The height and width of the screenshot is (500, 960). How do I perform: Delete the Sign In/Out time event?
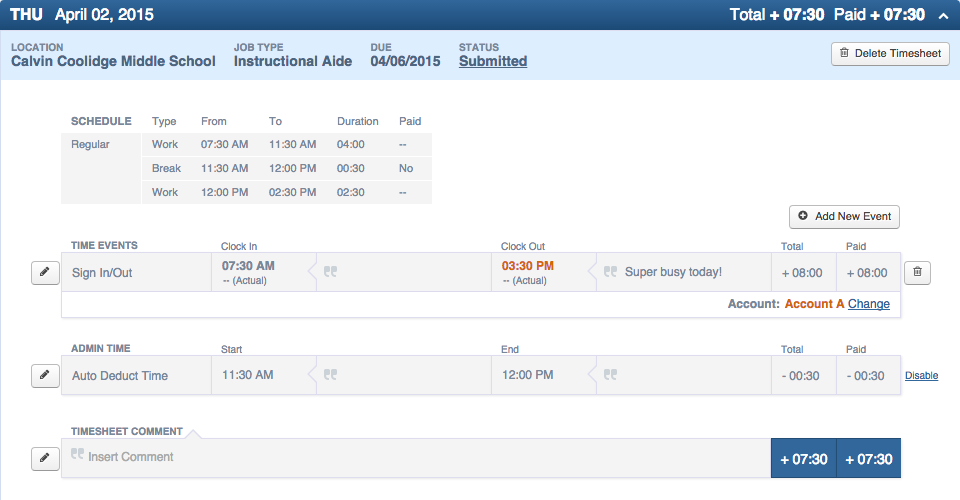pyautogui.click(x=918, y=272)
